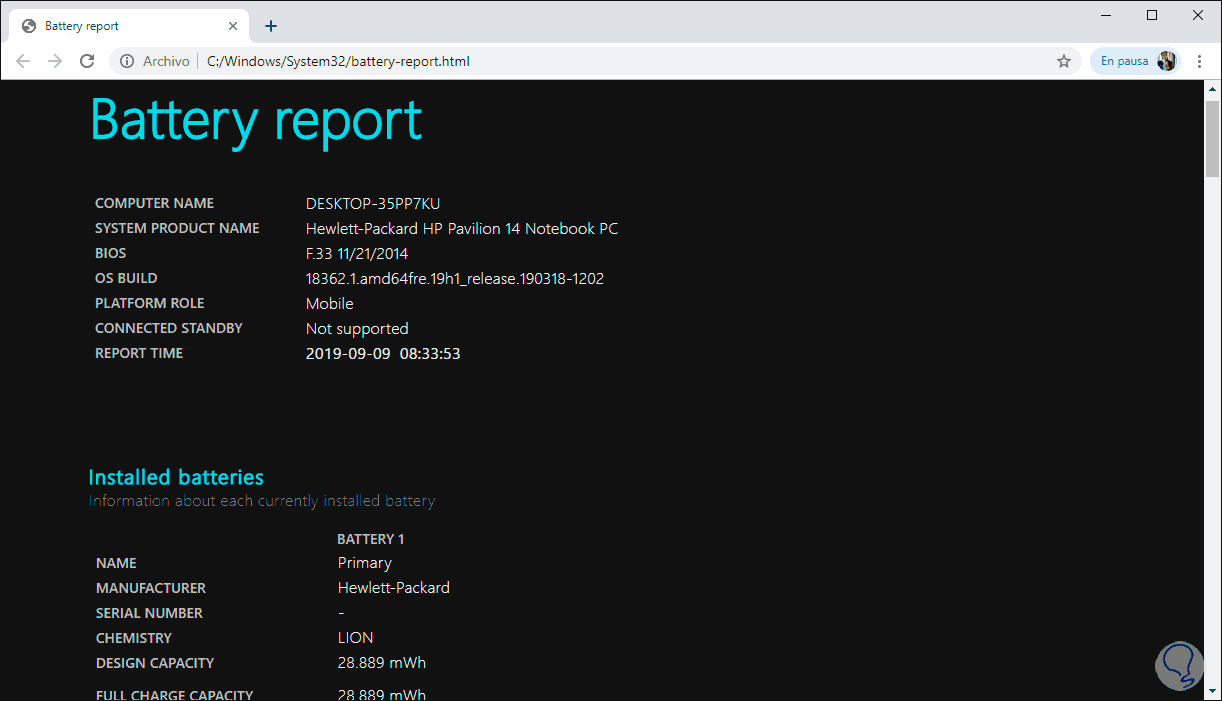Image resolution: width=1222 pixels, height=701 pixels.
Task: Click the Installed batteries heading
Action: [176, 477]
